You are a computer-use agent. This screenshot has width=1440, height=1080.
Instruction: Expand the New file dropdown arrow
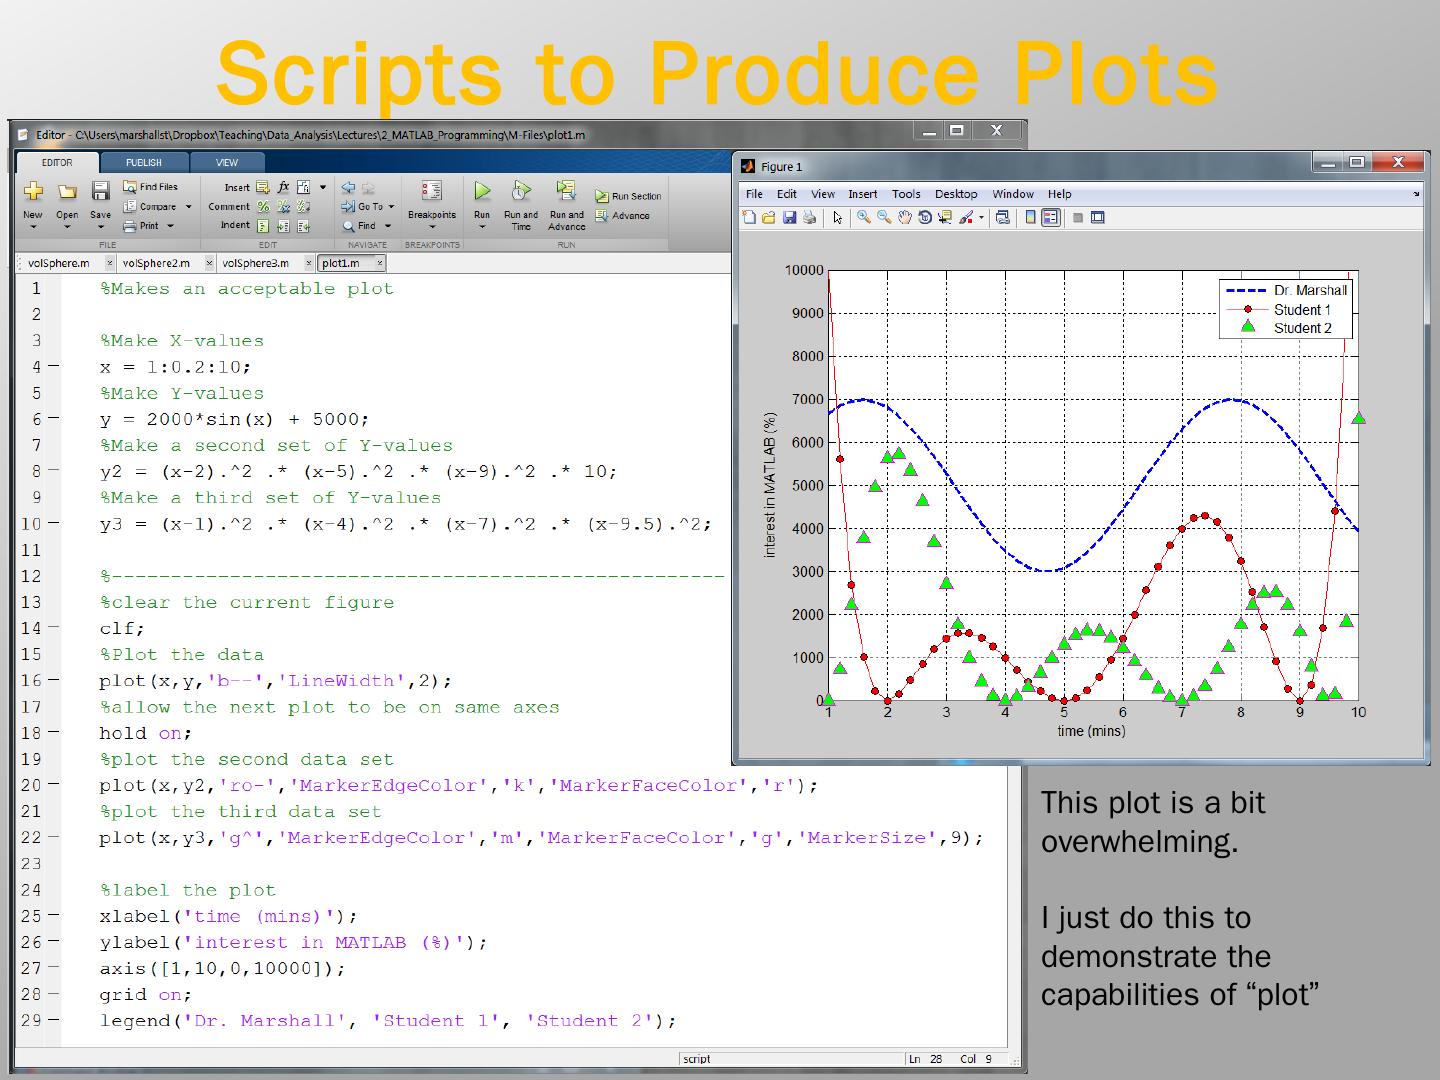point(33,227)
